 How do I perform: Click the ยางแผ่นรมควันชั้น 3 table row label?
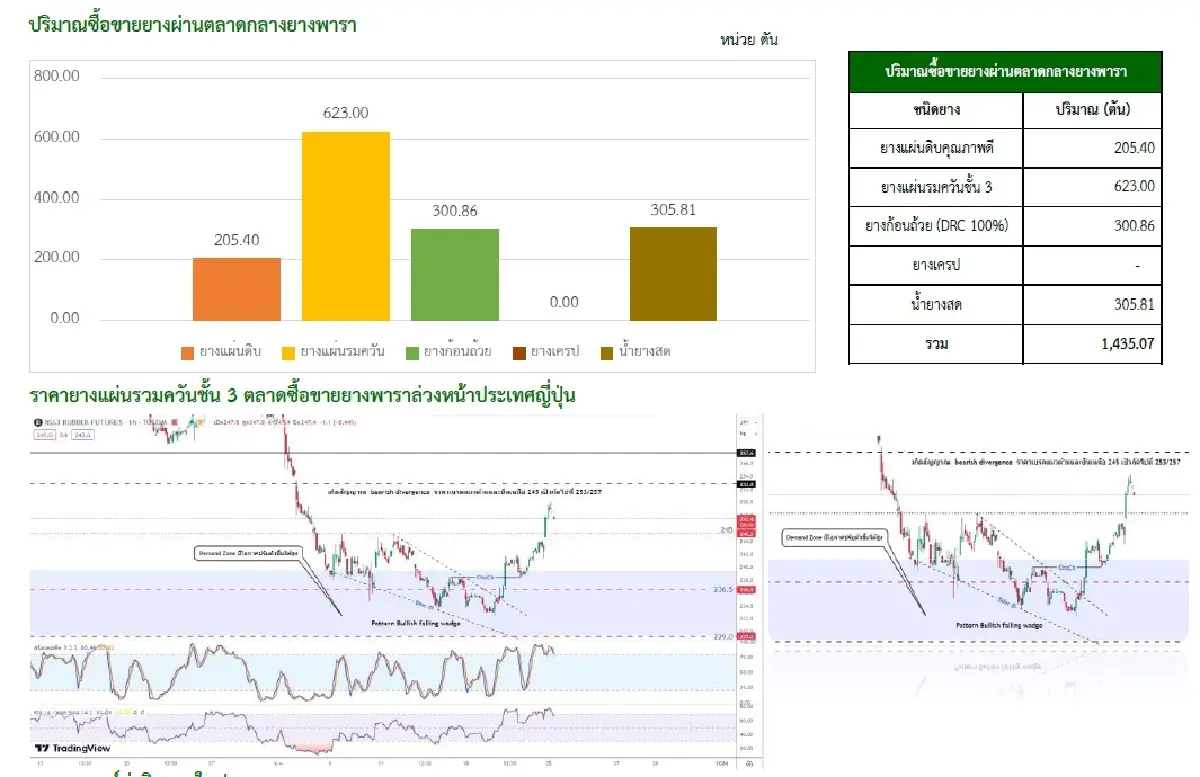coord(936,187)
